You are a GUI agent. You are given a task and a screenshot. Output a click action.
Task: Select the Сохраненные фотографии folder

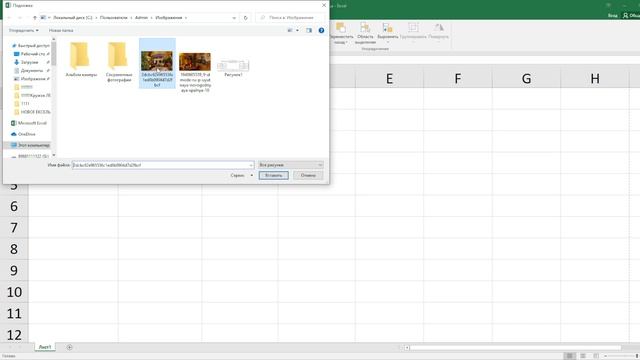(119, 62)
